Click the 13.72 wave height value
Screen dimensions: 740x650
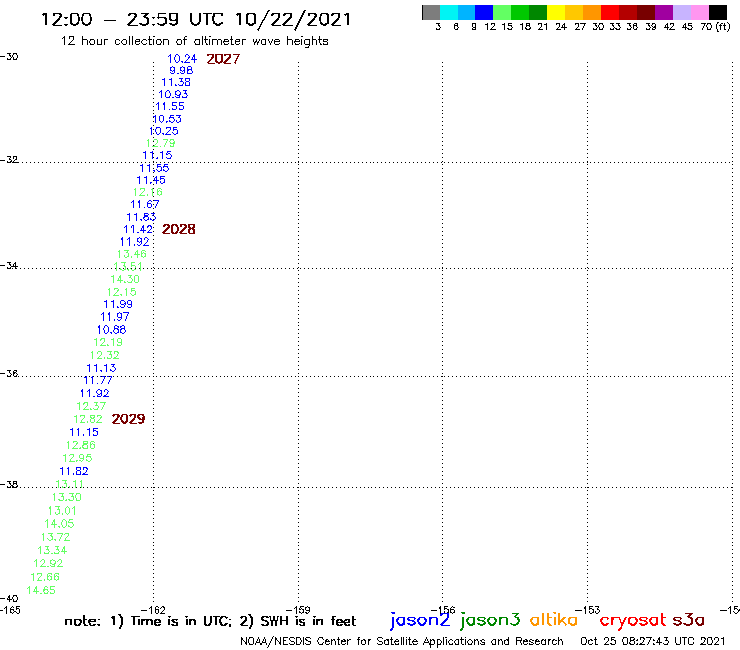pos(56,537)
